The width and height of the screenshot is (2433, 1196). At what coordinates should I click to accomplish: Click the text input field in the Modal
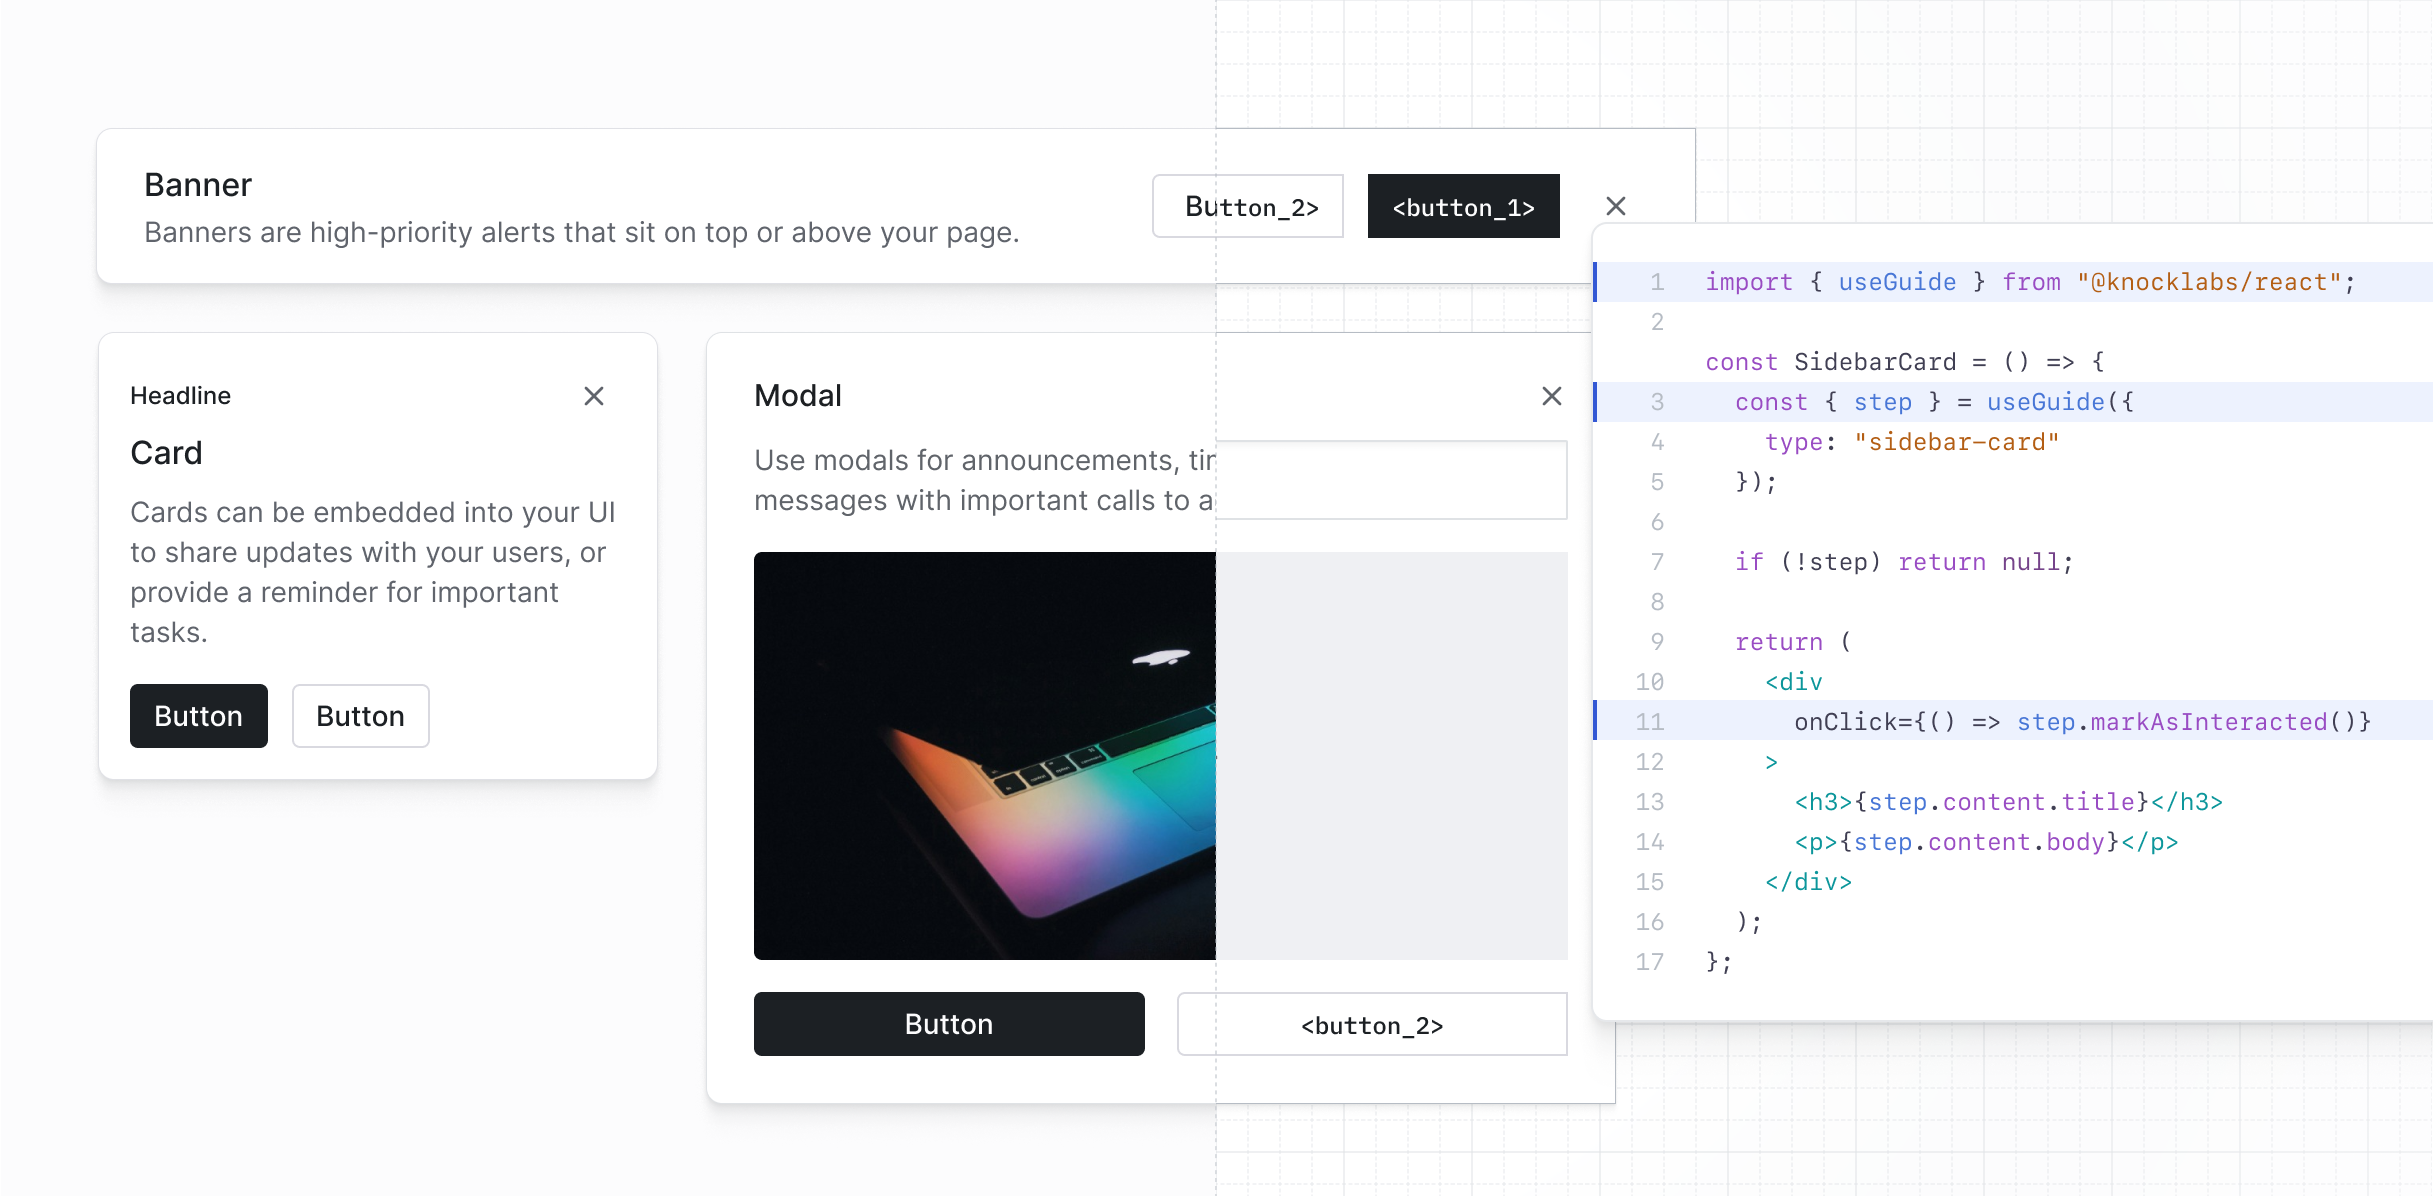[x=1390, y=480]
